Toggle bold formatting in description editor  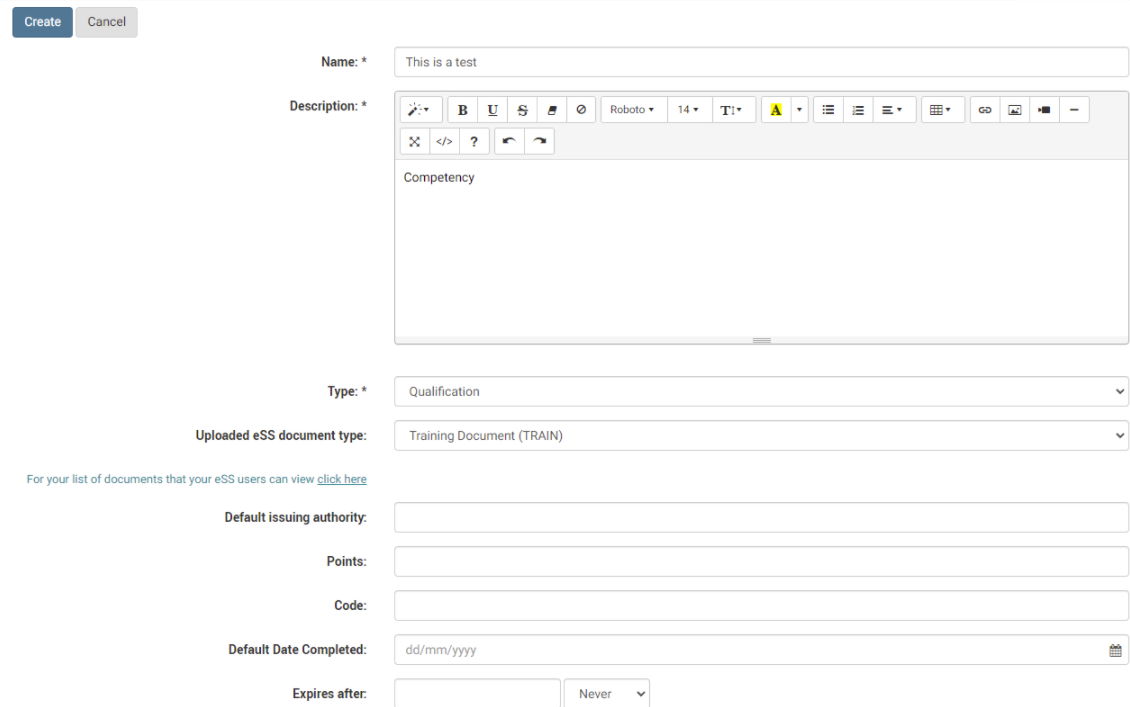pos(463,110)
